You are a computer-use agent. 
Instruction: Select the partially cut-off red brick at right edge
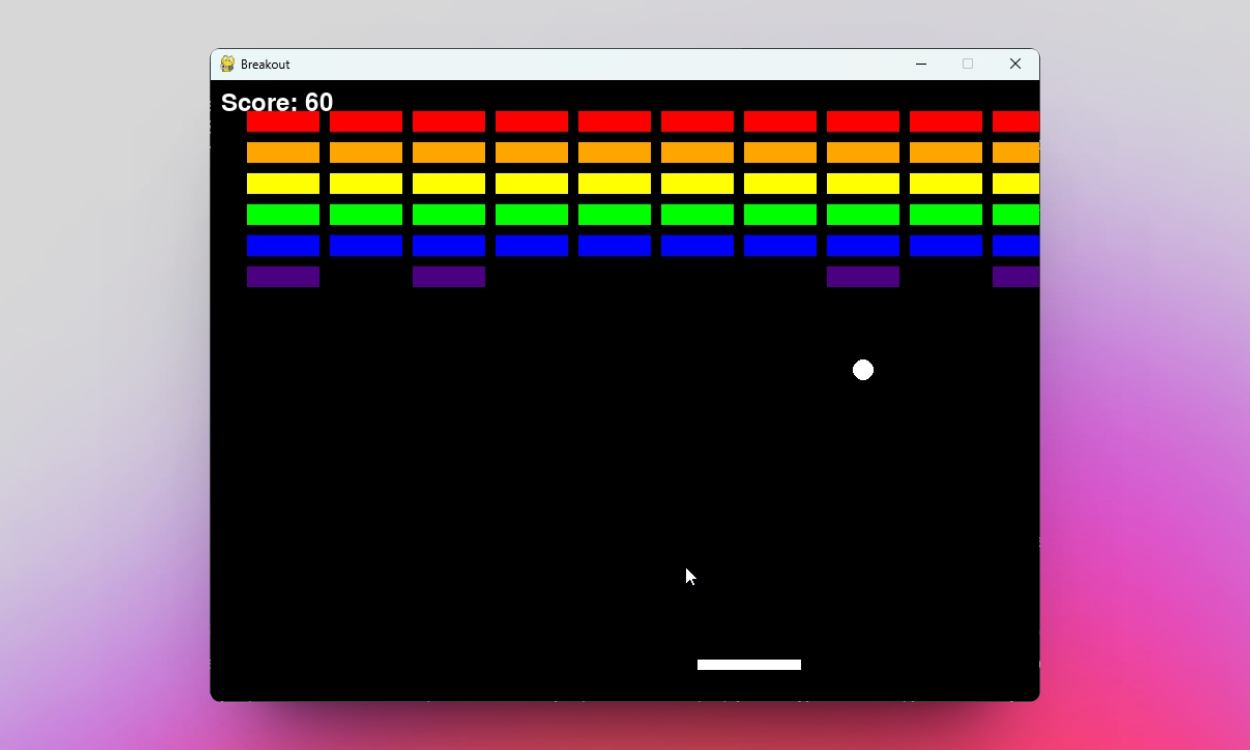tap(1016, 122)
